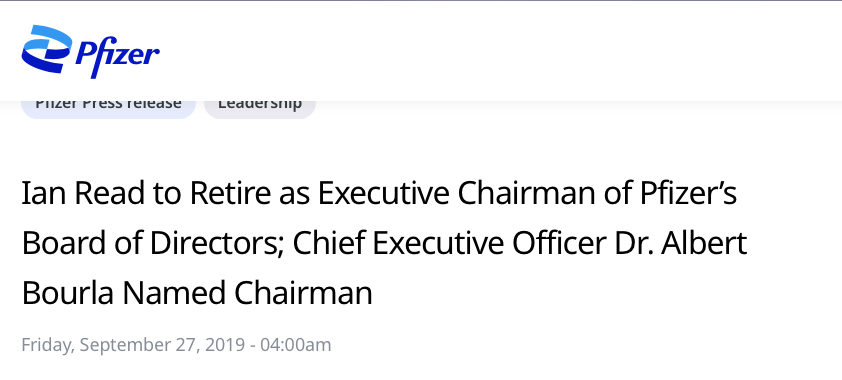The width and height of the screenshot is (842, 380).
Task: Open the Leadership category tag
Action: click(260, 109)
